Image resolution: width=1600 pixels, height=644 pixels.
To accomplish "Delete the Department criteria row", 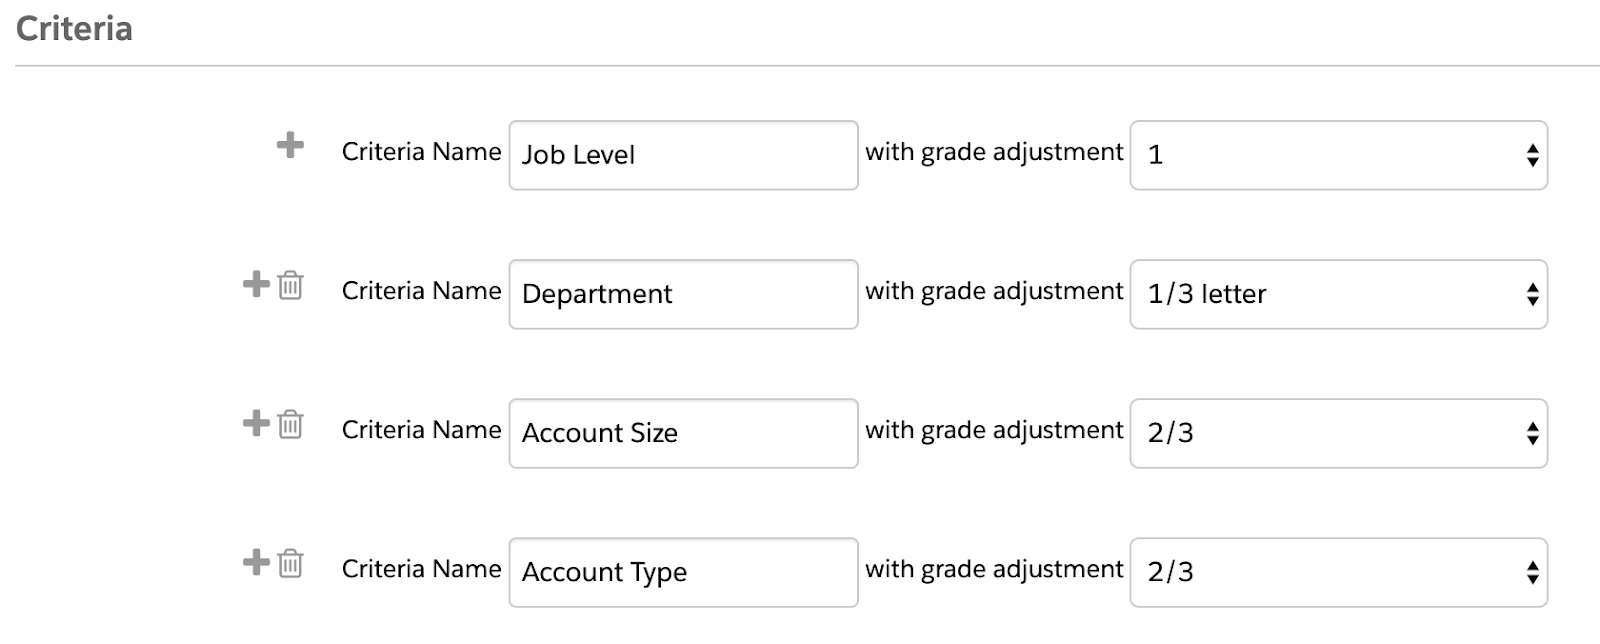I will tap(290, 286).
